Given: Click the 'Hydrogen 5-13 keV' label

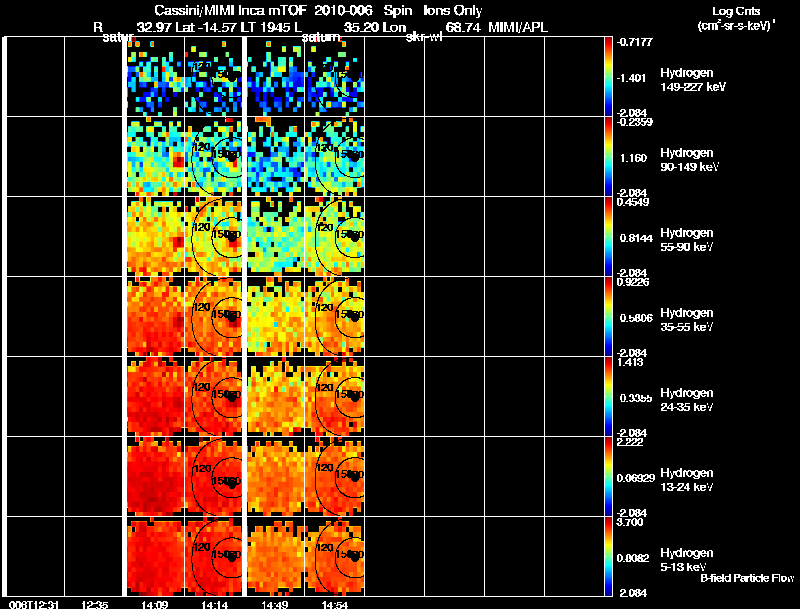Looking at the screenshot, I should 687,560.
